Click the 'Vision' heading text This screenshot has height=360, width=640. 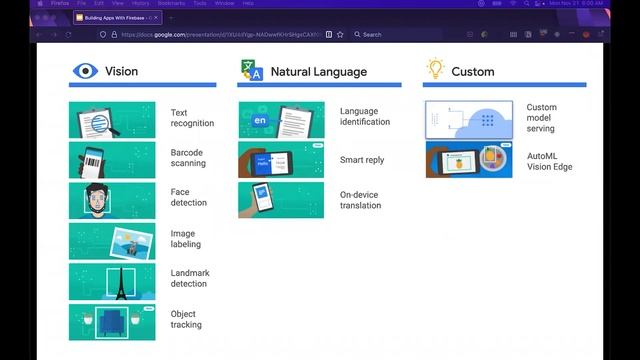pyautogui.click(x=122, y=71)
